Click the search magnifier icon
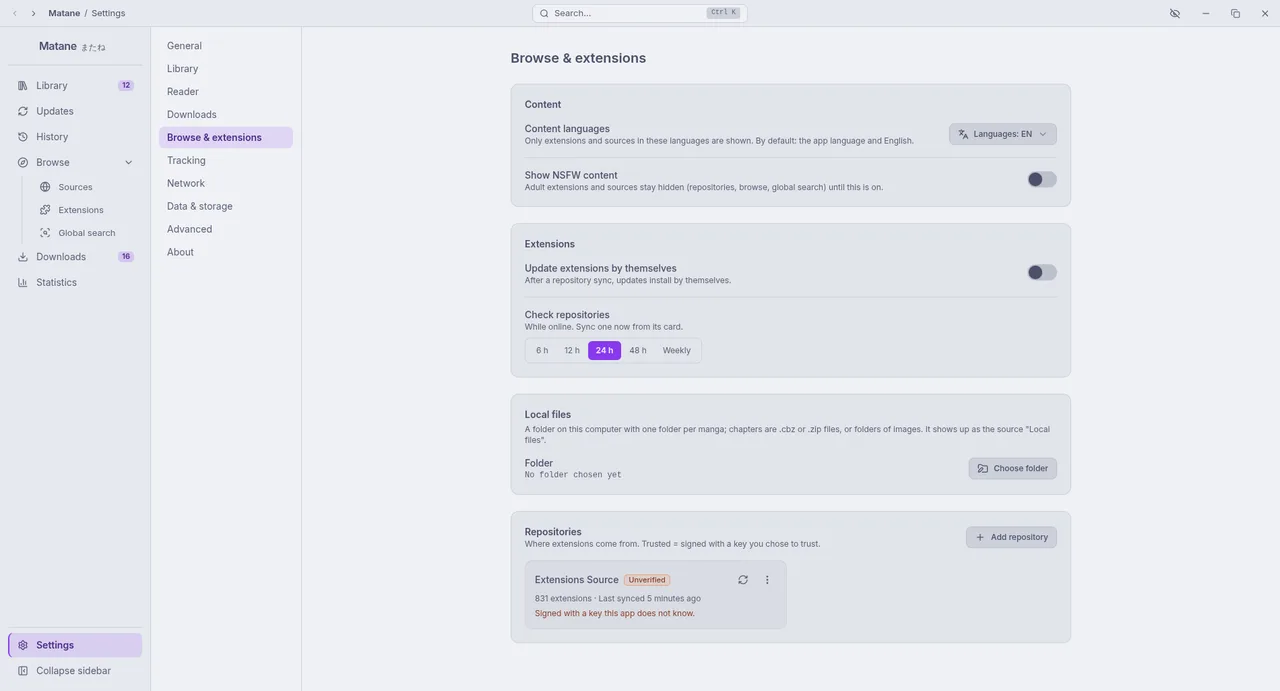The width and height of the screenshot is (1280, 691). click(544, 13)
